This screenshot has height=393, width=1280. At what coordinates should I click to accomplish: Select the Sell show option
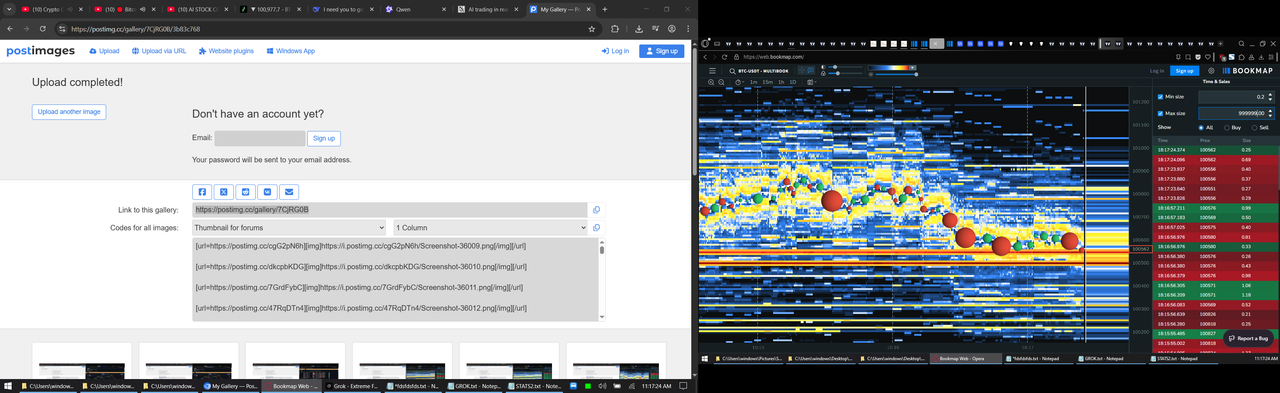point(1253,128)
